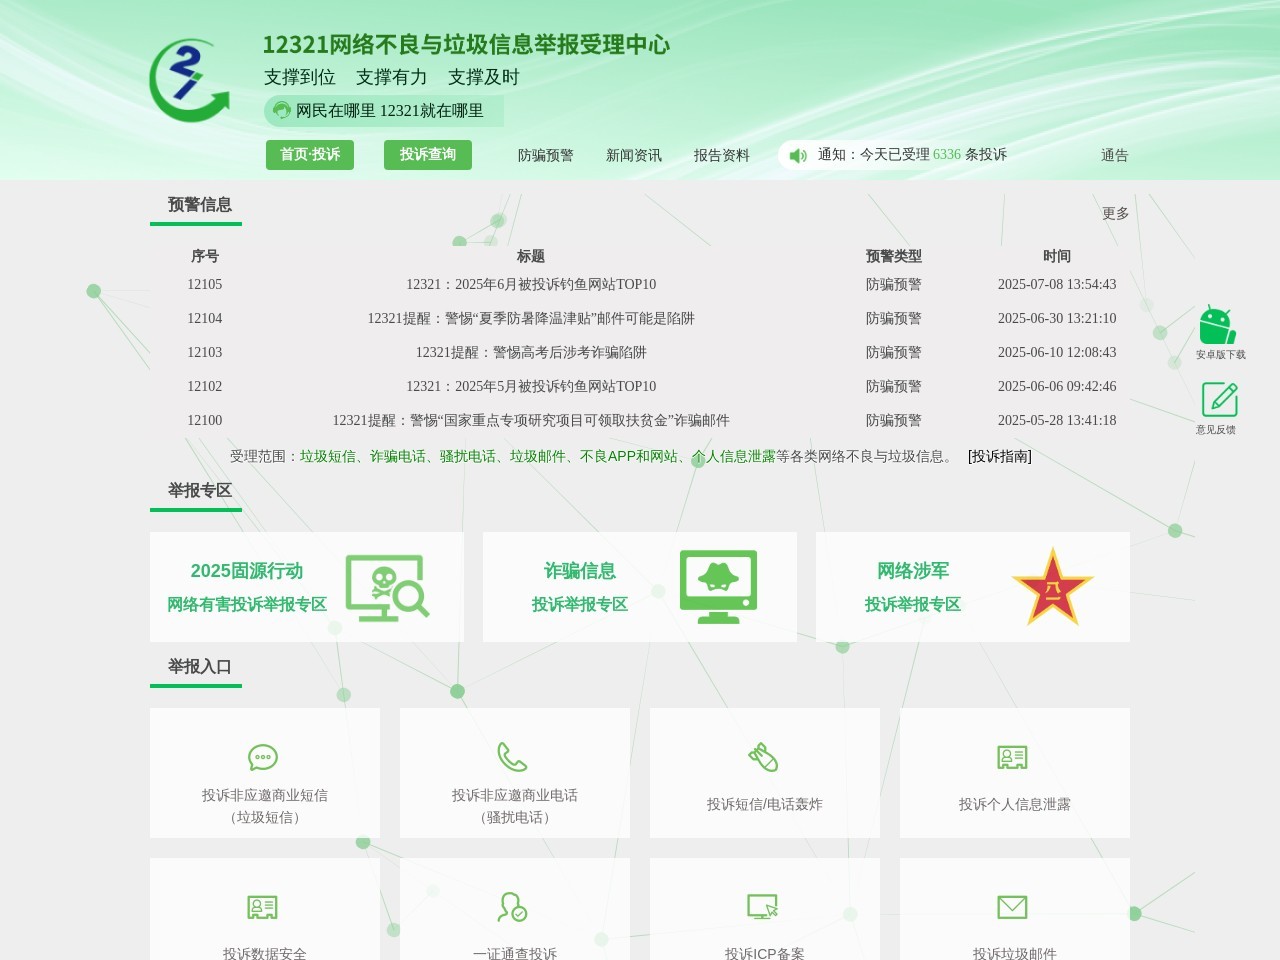Click the spy-computer icon in 诈骗信息 card

click(718, 587)
